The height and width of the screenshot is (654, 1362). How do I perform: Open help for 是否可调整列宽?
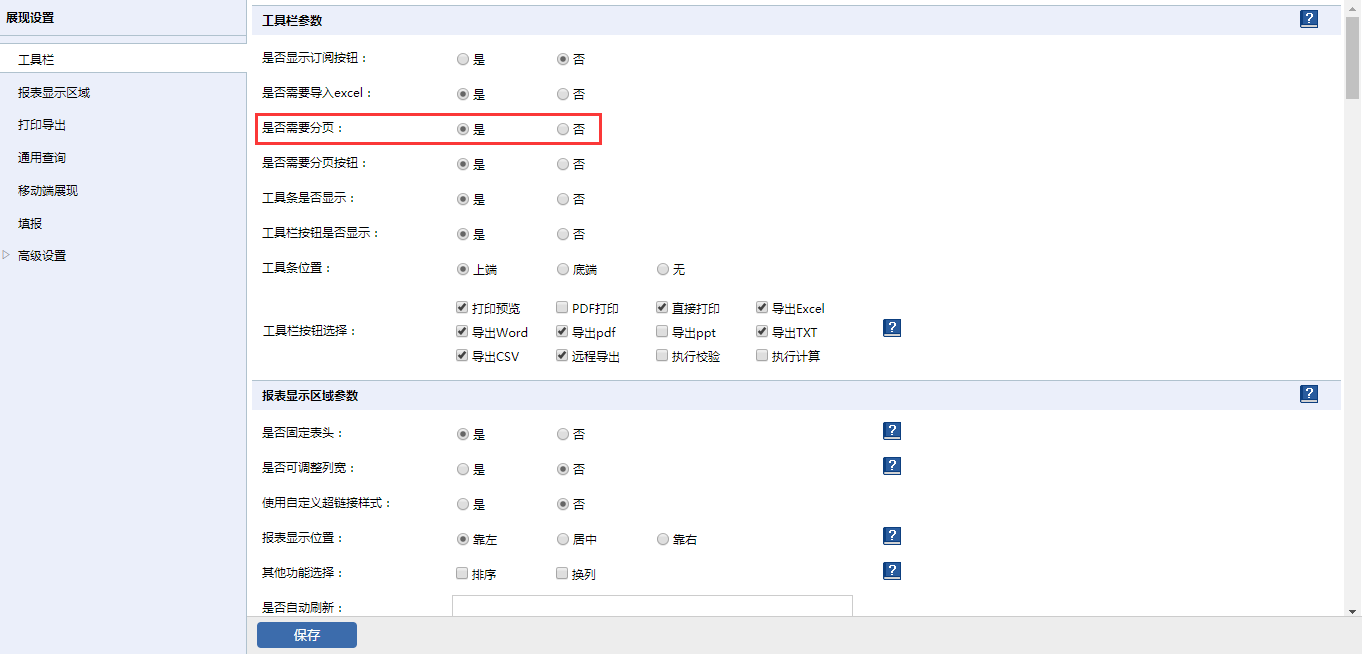pyautogui.click(x=893, y=466)
